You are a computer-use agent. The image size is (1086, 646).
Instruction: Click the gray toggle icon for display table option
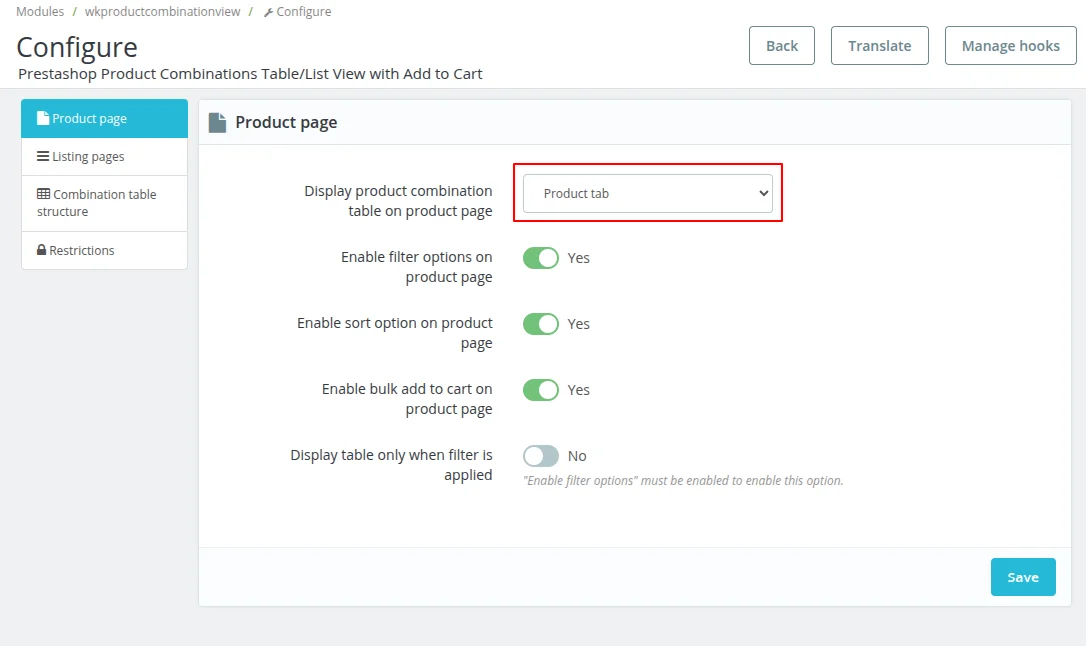[x=541, y=455]
